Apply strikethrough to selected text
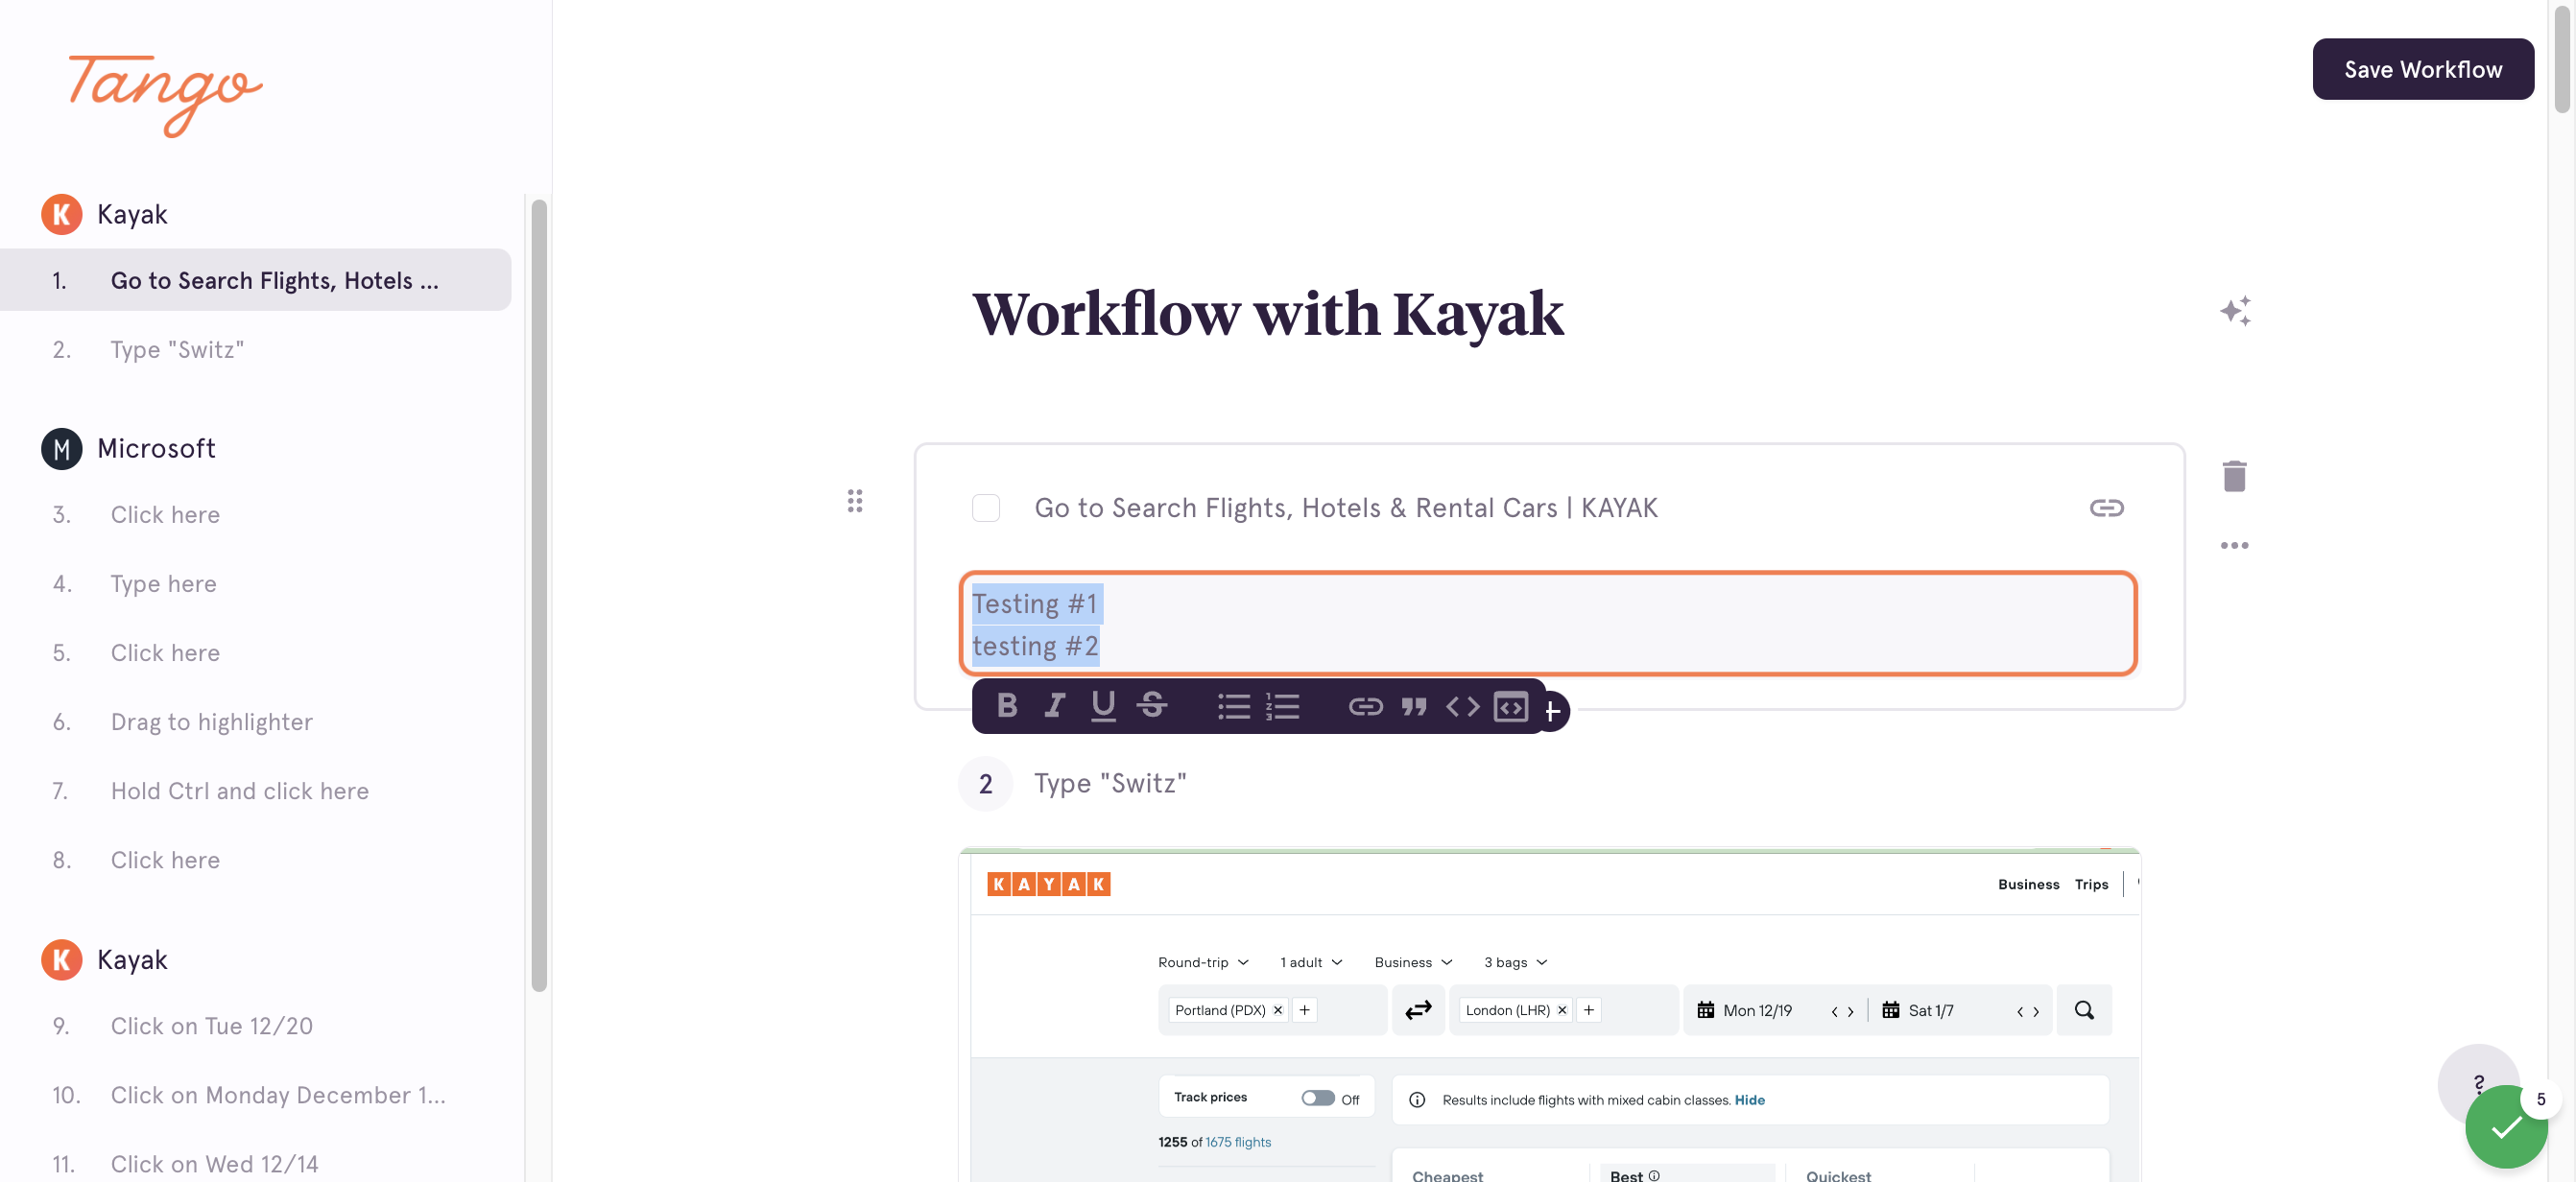The height and width of the screenshot is (1182, 2576). point(1151,706)
